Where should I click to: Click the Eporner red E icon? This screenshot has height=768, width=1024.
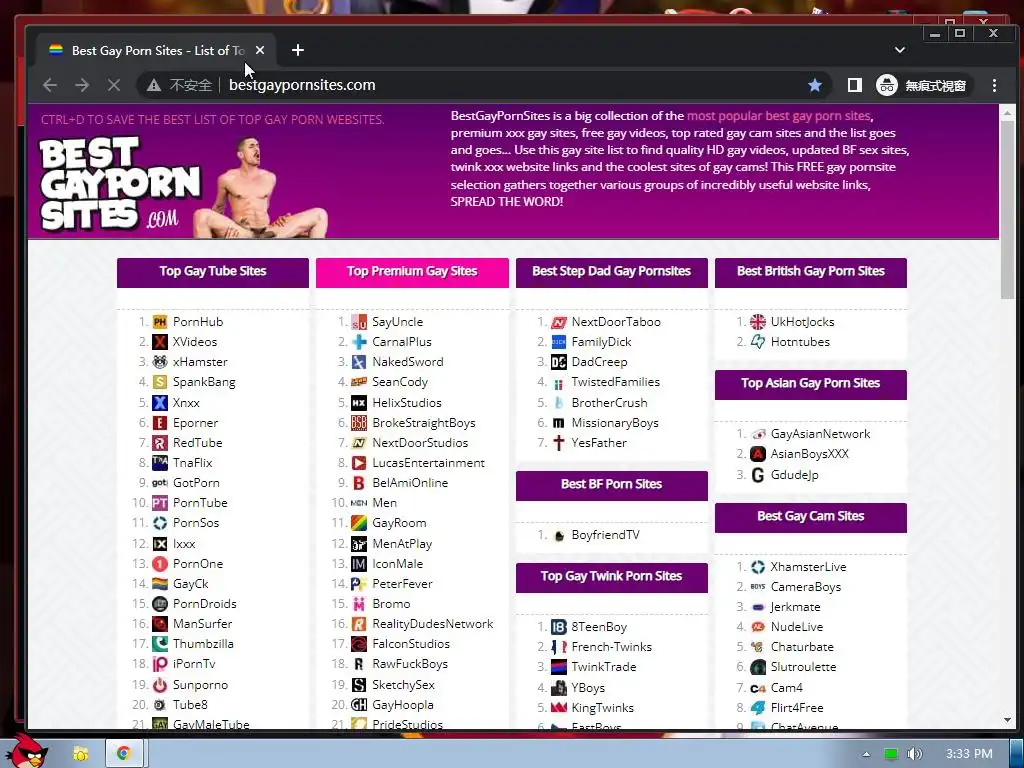coord(160,423)
